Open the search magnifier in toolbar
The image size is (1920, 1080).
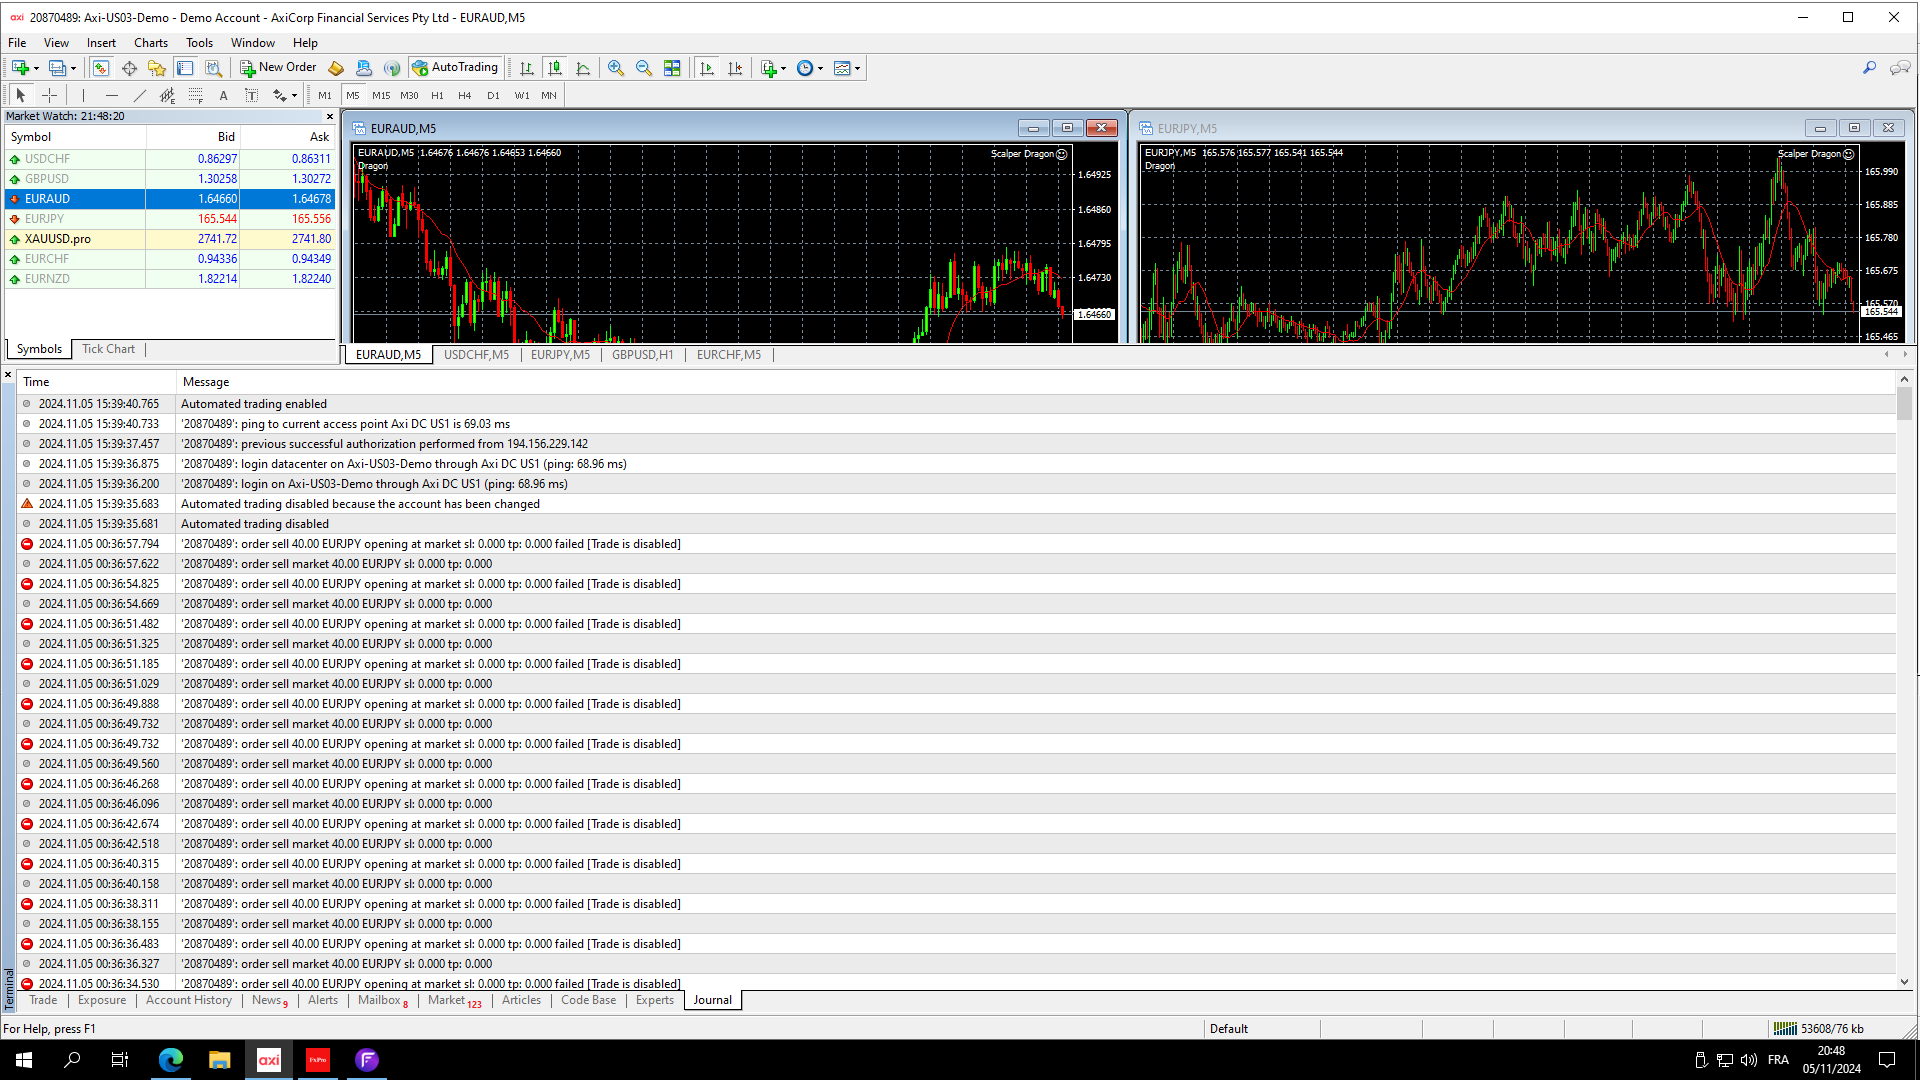1869,68
